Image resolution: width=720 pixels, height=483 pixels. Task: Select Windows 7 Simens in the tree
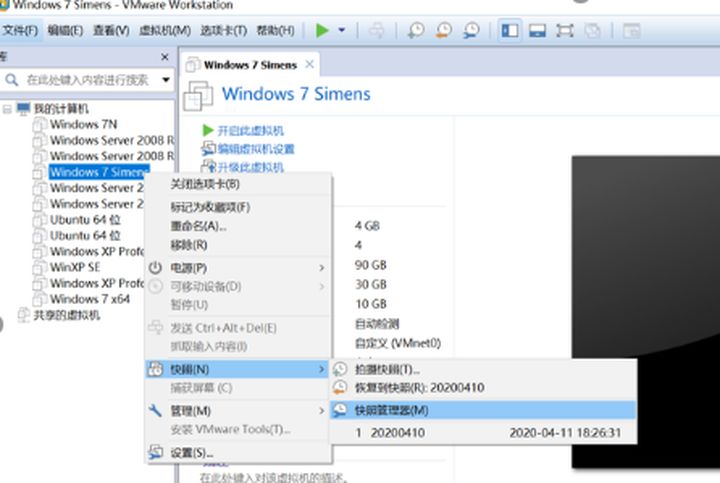click(x=99, y=172)
